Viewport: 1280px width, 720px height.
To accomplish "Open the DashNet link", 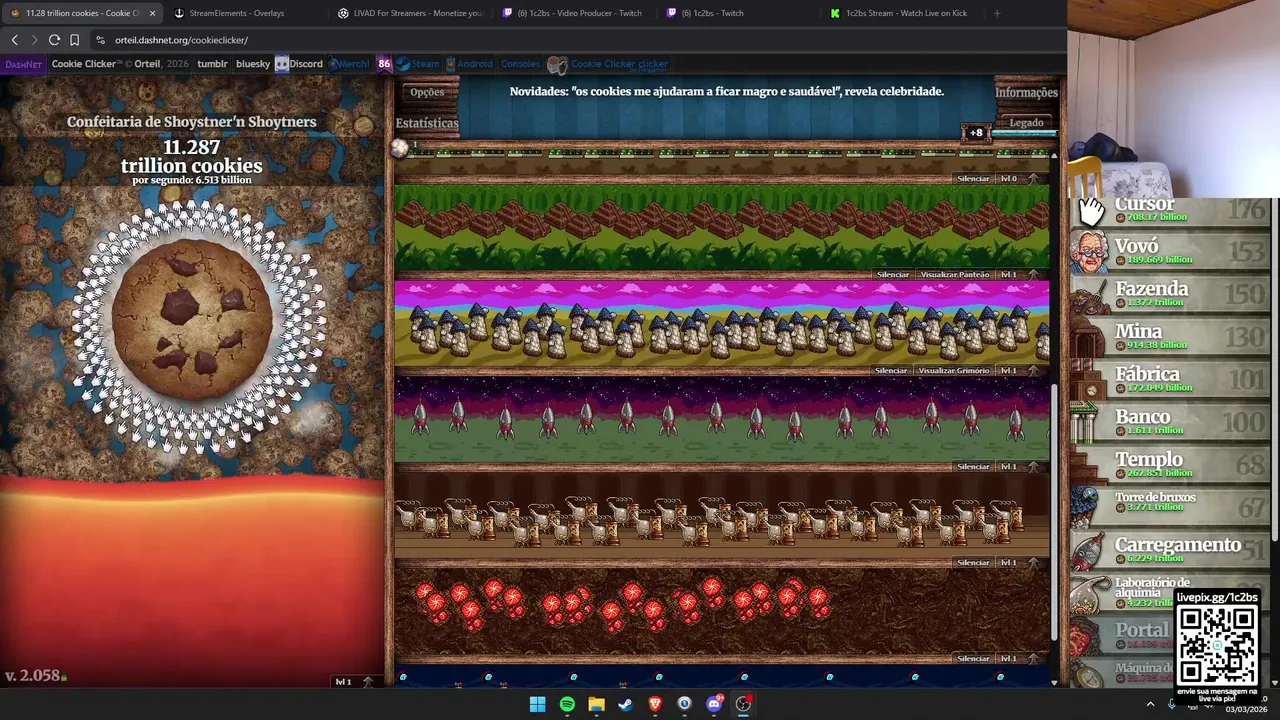I will 23,64.
